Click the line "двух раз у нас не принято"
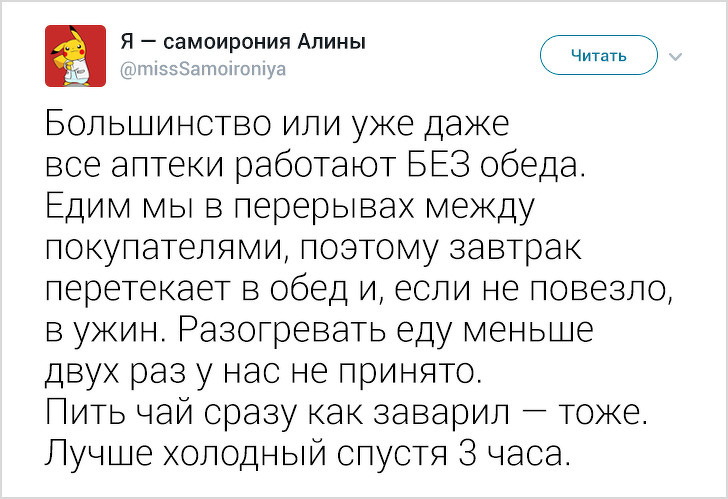This screenshot has width=728, height=499. 266,370
